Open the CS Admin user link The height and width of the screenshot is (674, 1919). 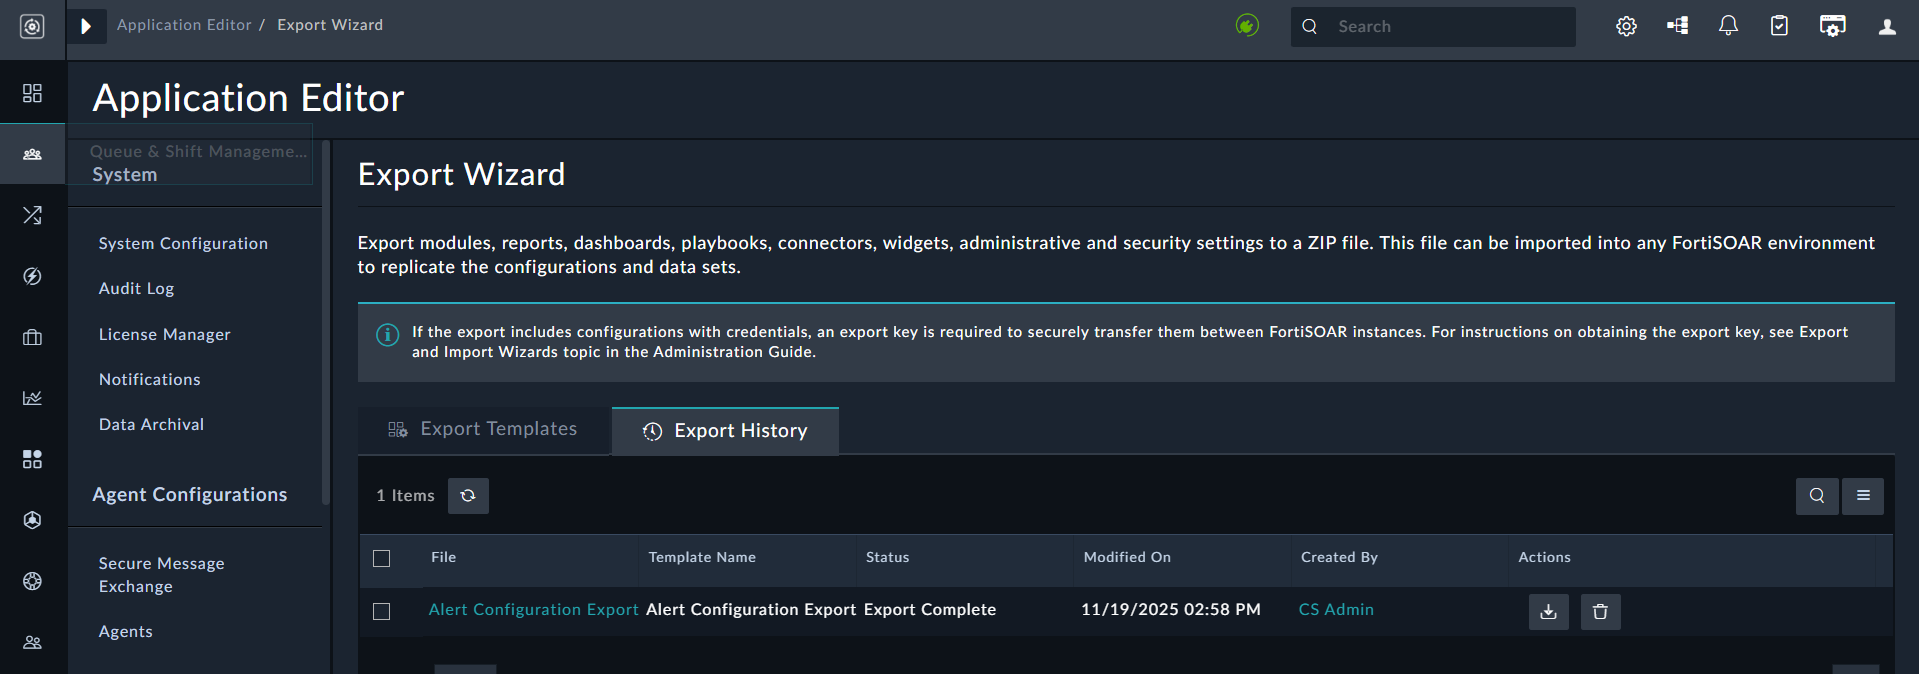1336,610
